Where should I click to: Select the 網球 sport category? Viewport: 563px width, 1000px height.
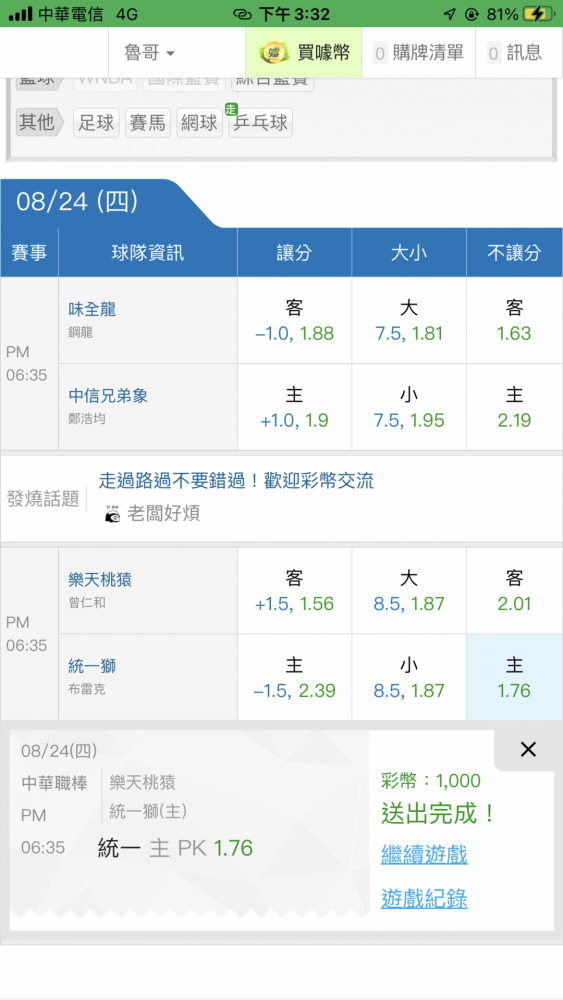[x=200, y=122]
